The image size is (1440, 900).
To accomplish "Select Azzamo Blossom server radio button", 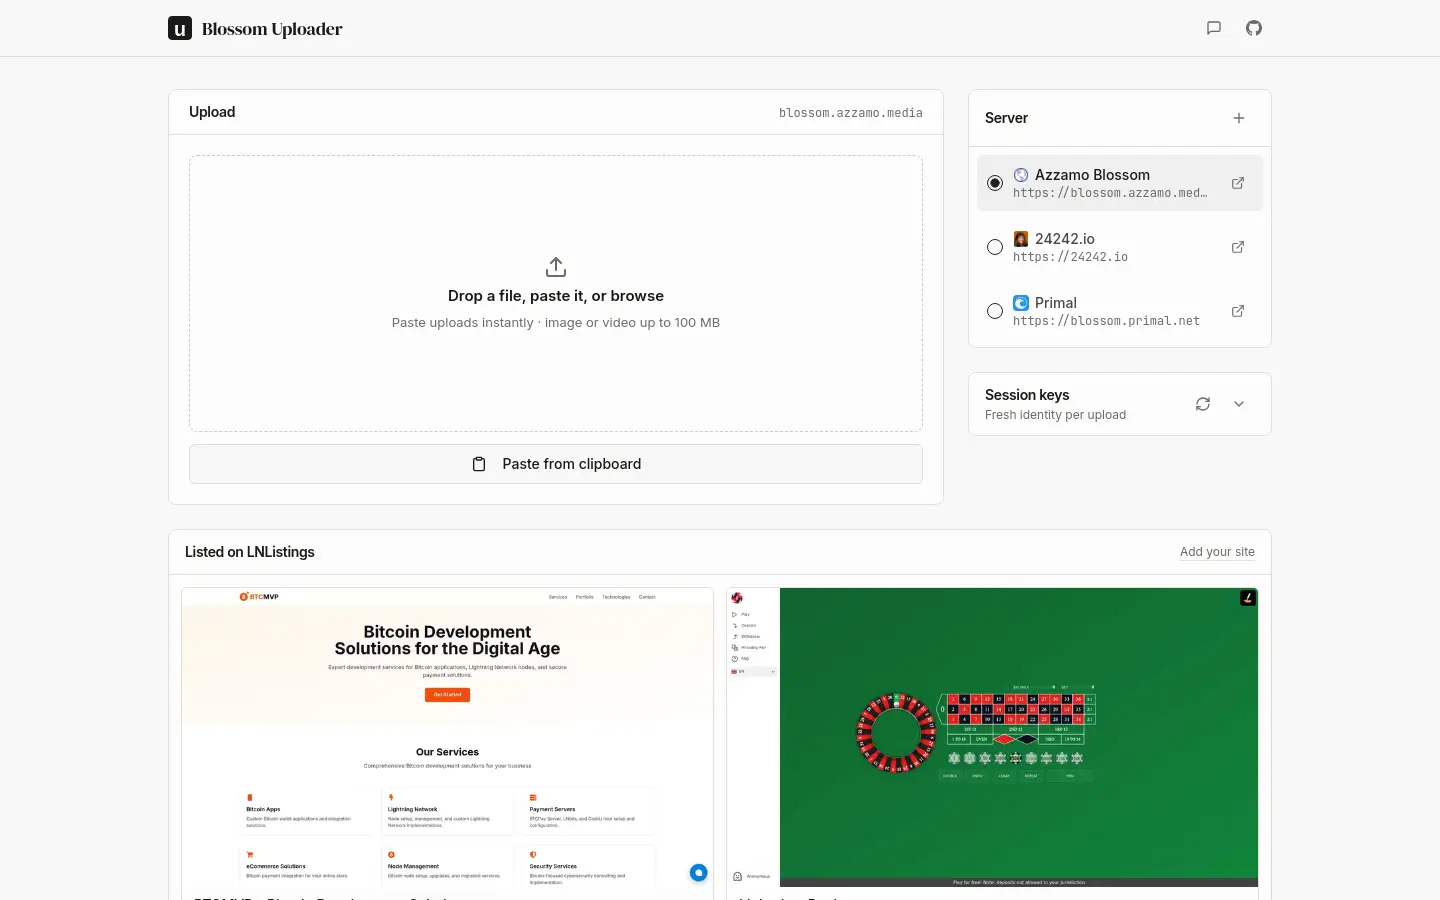I will pyautogui.click(x=995, y=183).
